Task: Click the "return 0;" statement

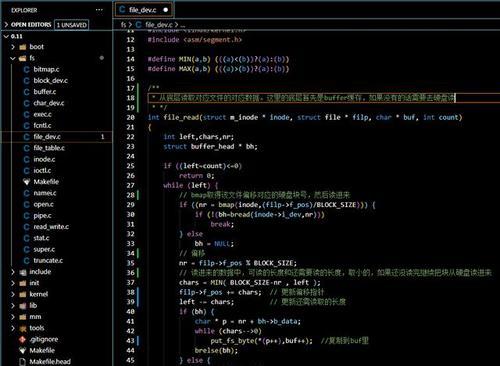Action: [196, 176]
